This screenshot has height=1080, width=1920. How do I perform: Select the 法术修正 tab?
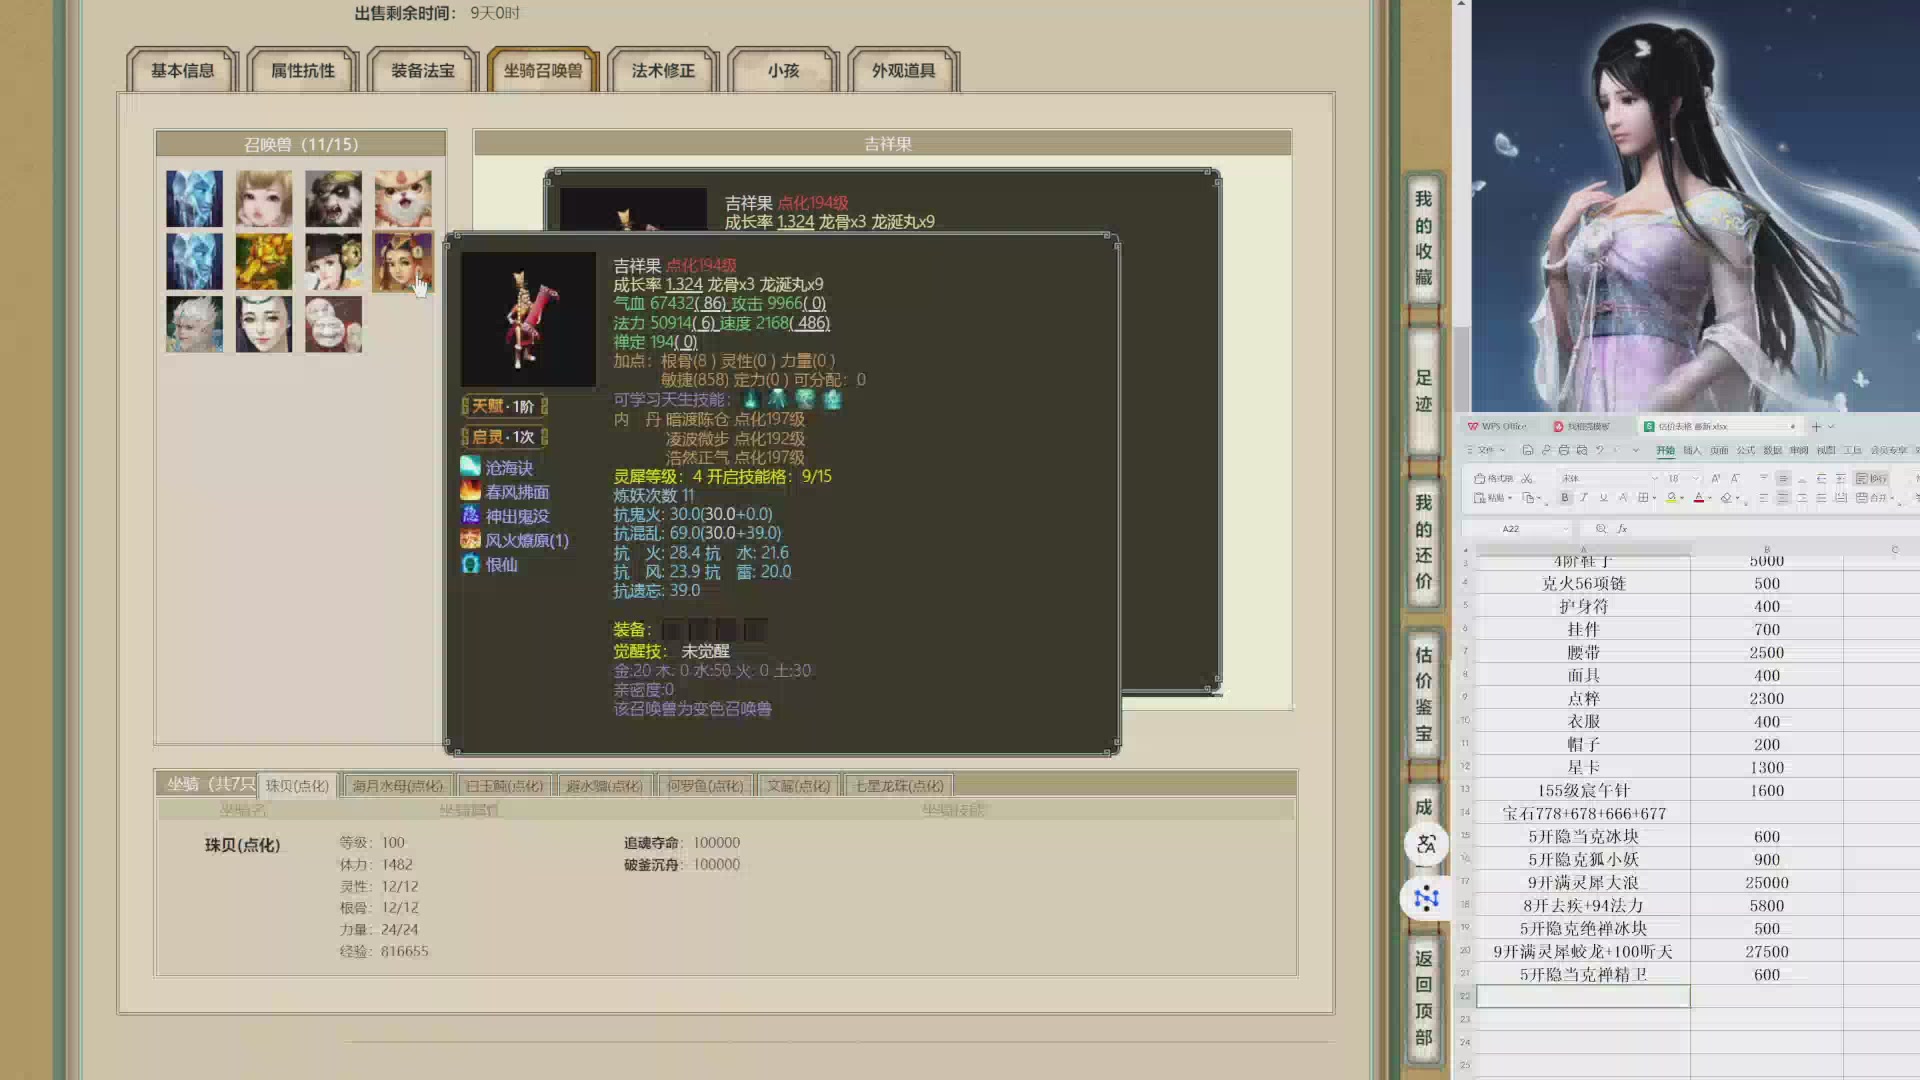pos(663,70)
